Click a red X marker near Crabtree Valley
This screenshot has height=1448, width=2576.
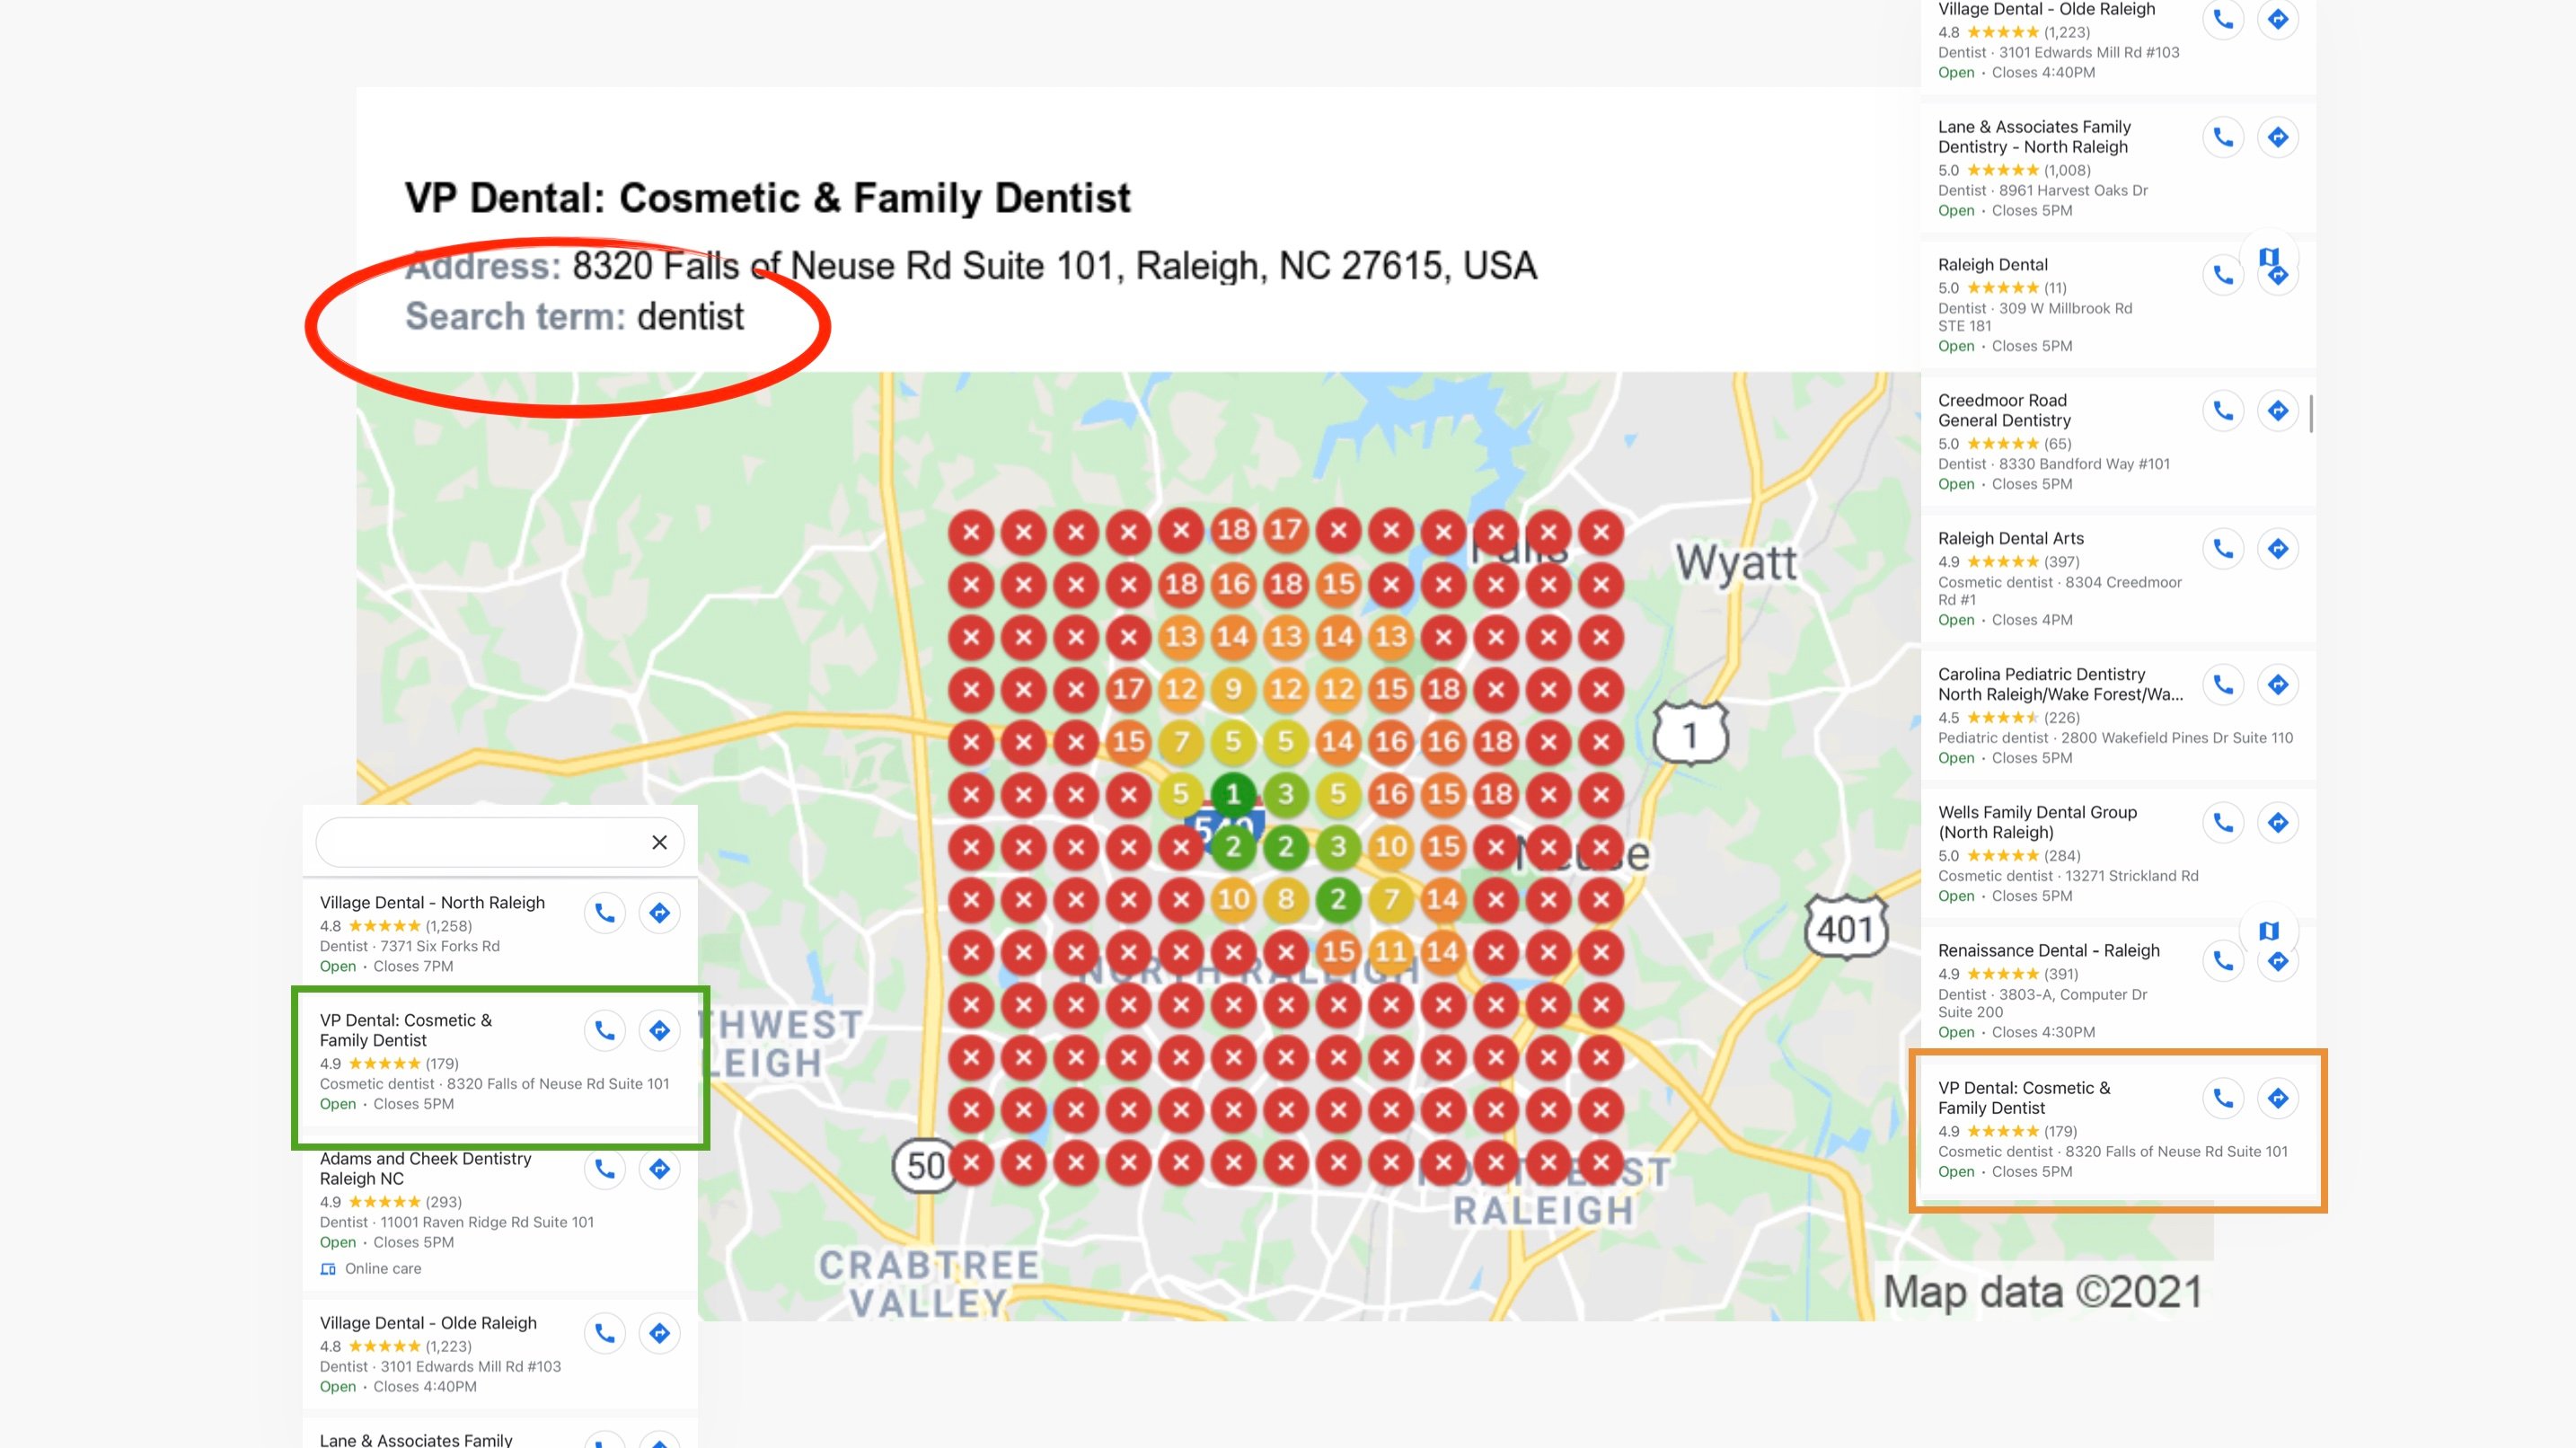click(x=971, y=1163)
